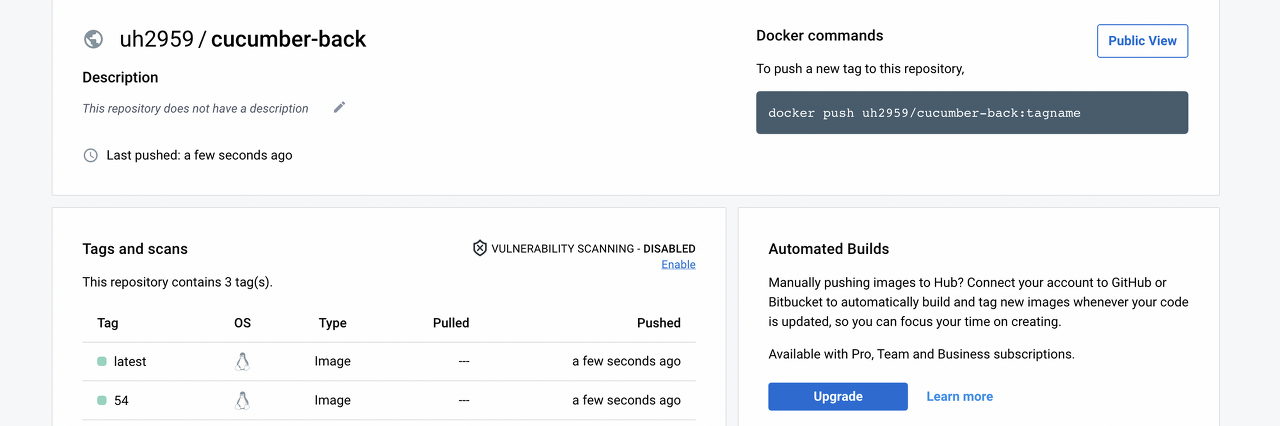1280x426 pixels.
Task: Click the clock icon by Last pushed
Action: (x=91, y=155)
